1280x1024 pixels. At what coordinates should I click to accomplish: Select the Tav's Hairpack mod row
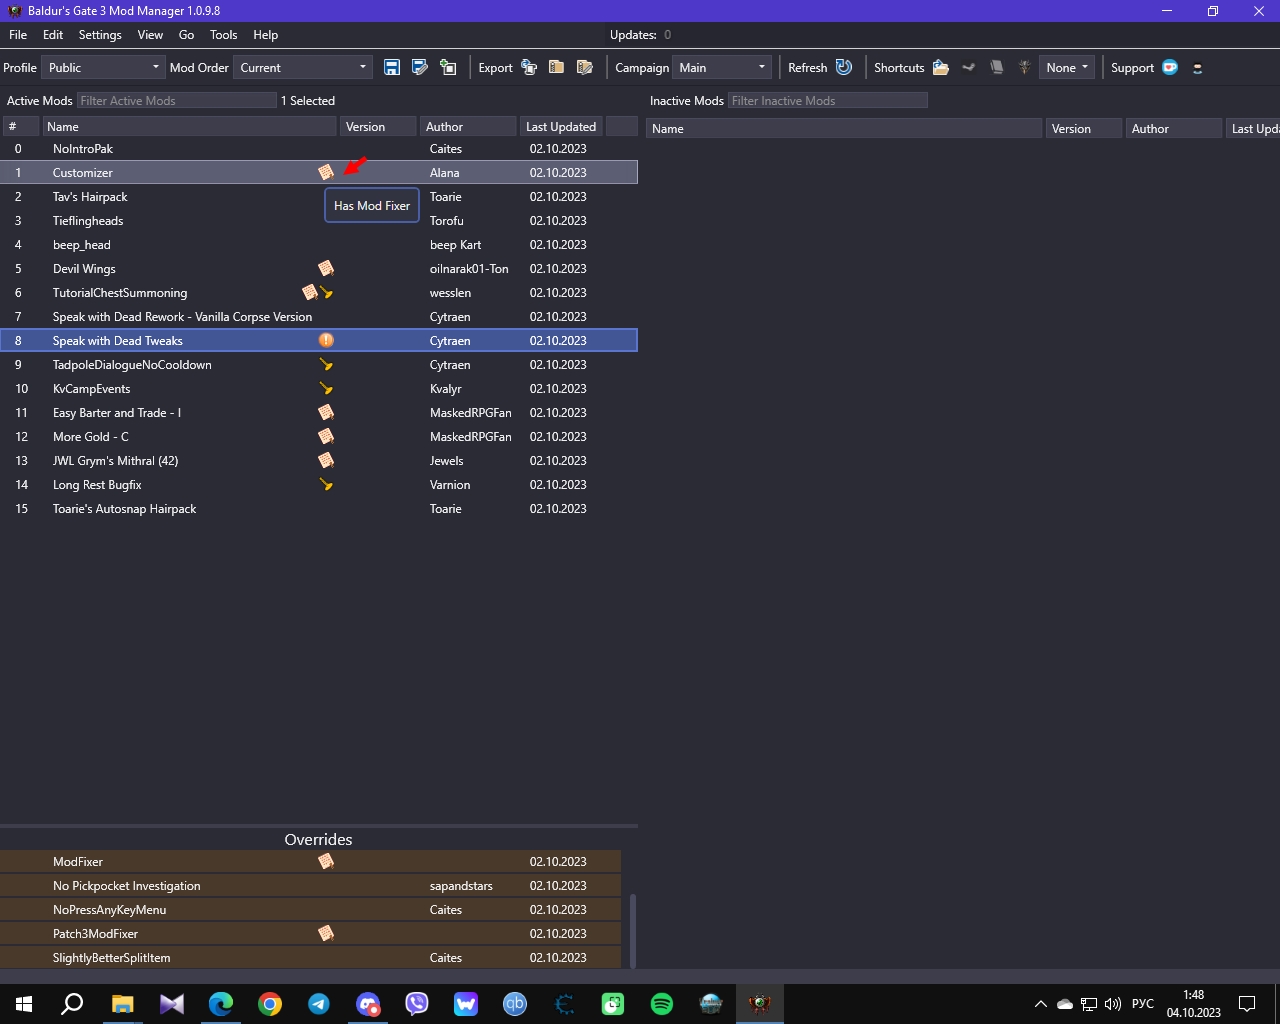click(x=319, y=196)
